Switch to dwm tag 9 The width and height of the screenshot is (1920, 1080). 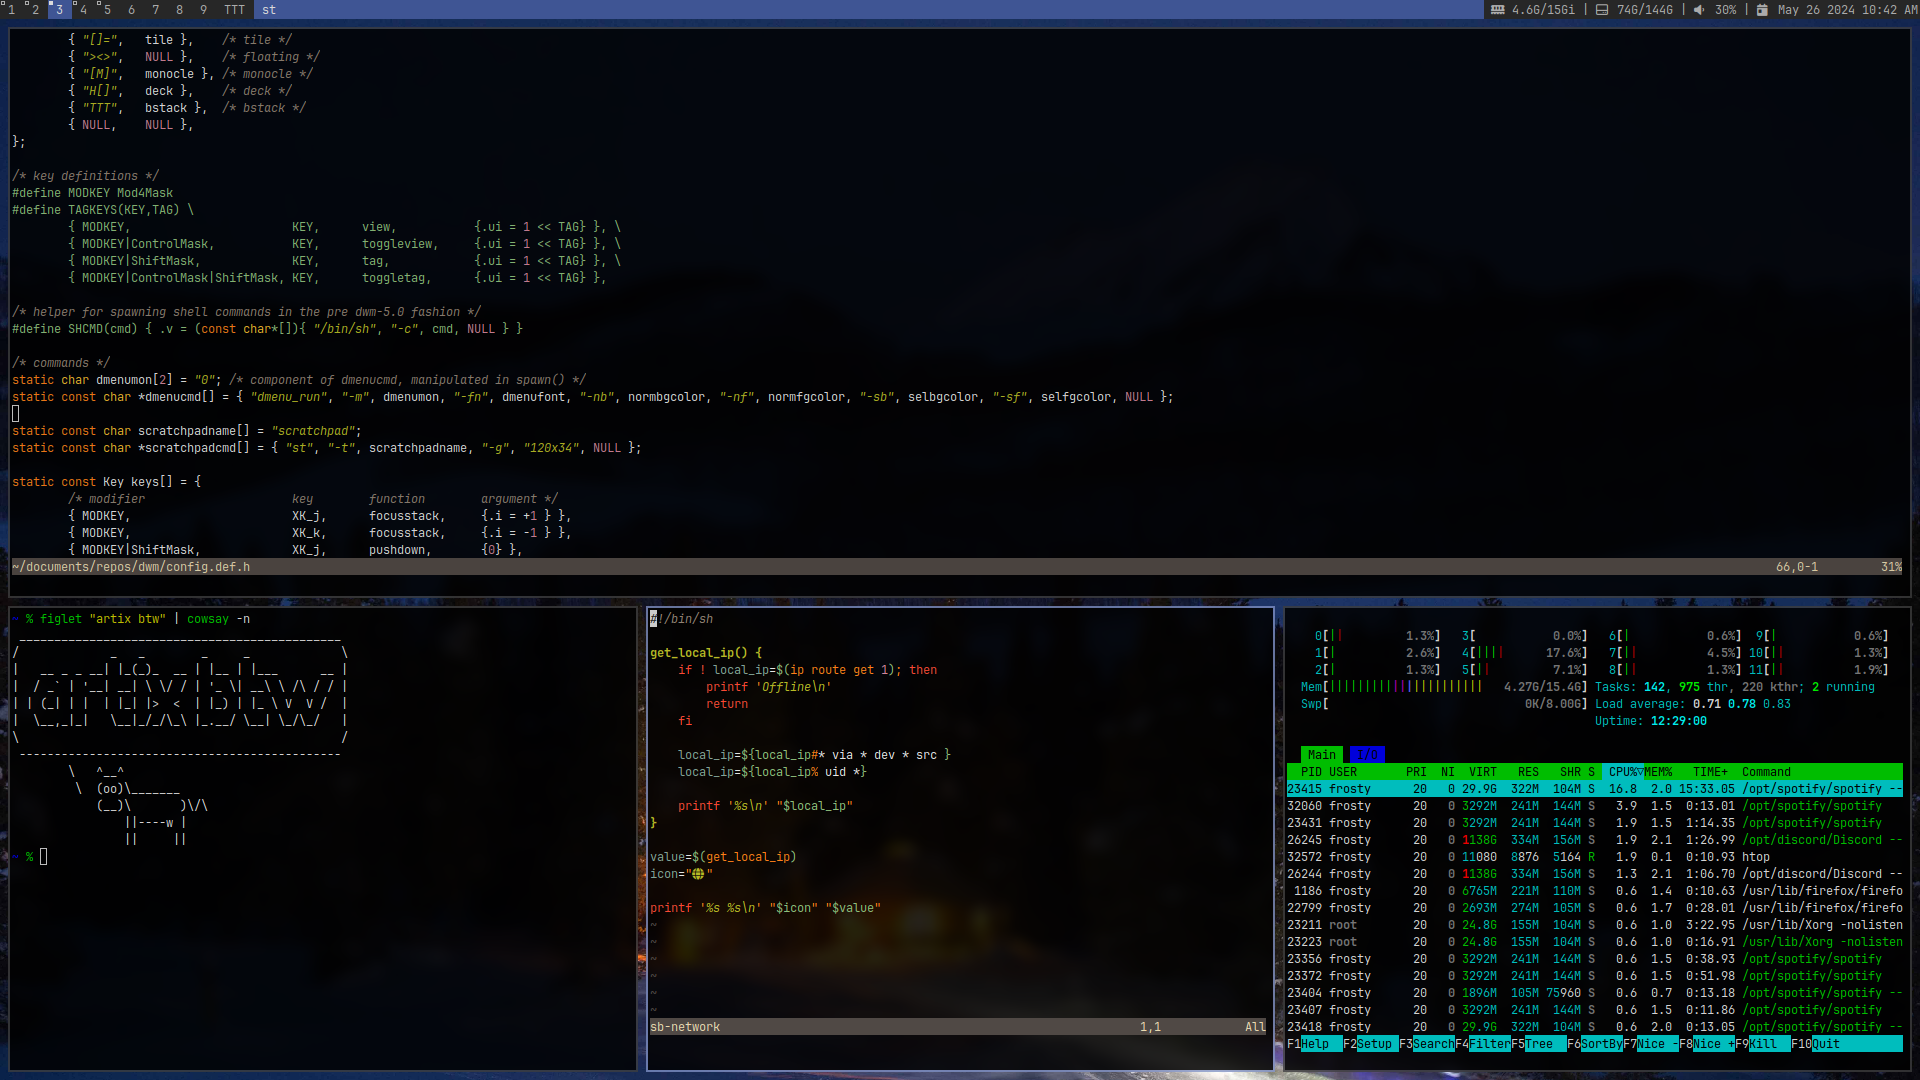[x=204, y=10]
